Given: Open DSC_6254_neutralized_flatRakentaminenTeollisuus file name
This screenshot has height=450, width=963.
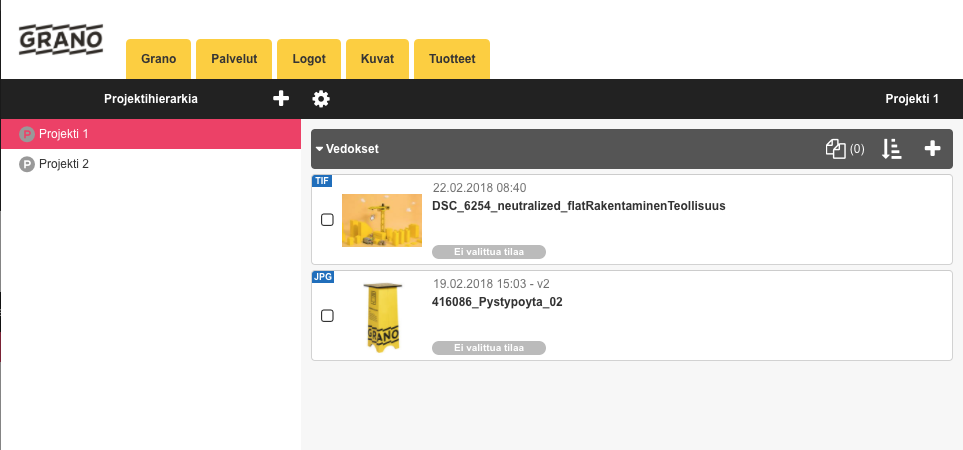Looking at the screenshot, I should coord(579,206).
